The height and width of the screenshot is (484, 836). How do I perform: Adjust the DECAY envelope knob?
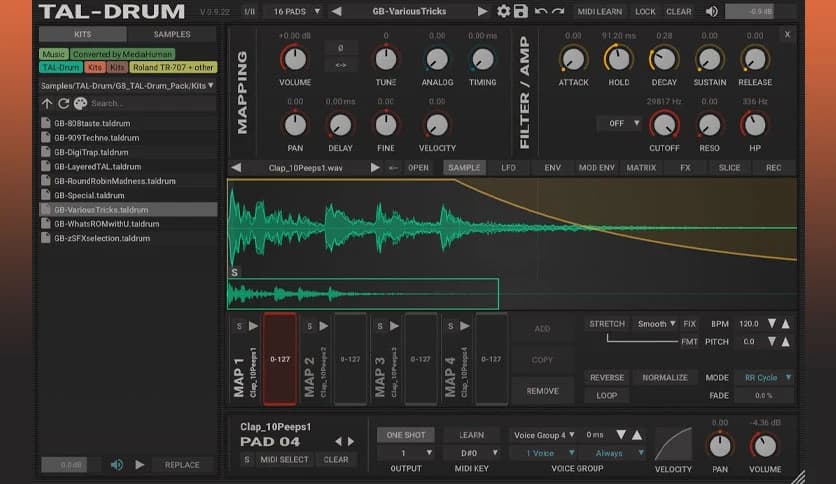(664, 60)
